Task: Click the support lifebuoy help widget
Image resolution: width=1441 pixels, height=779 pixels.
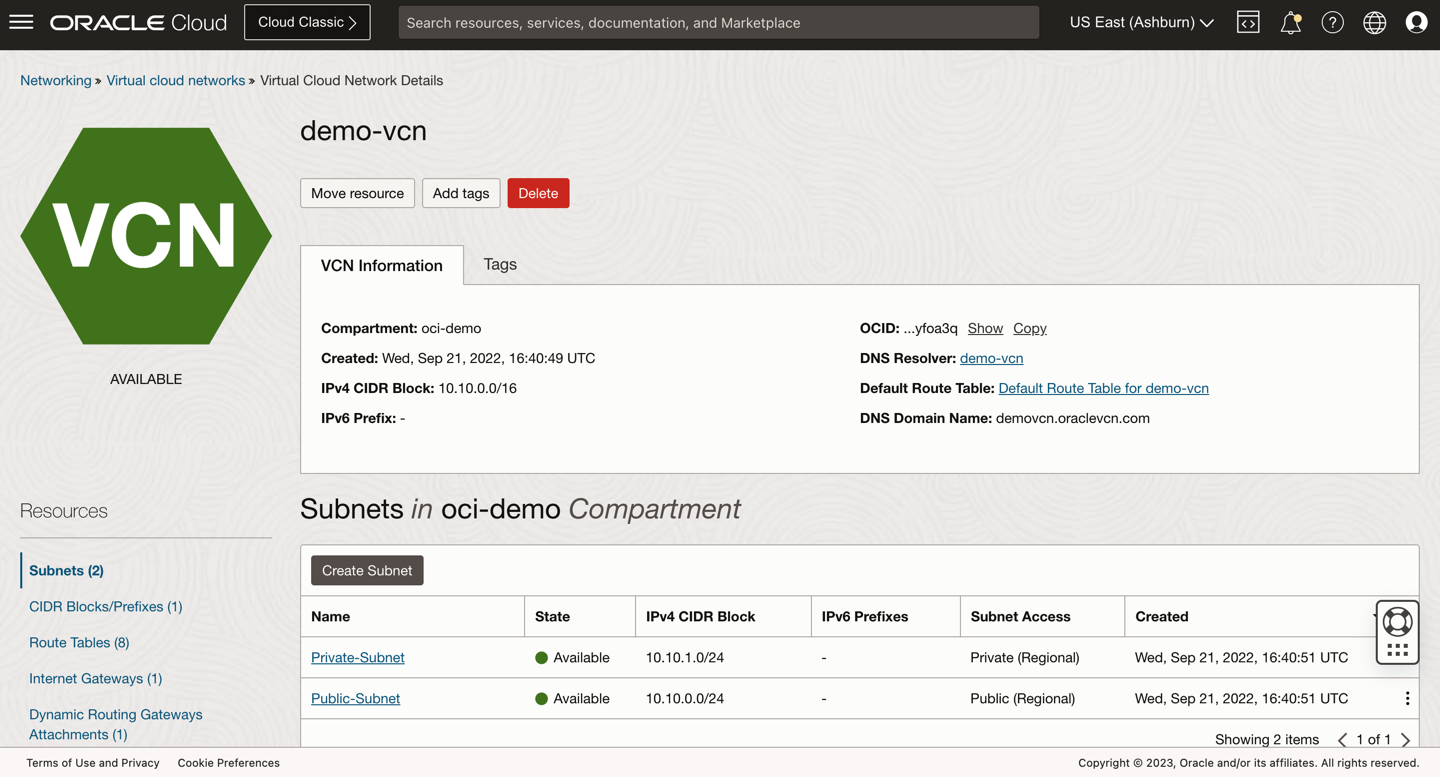Action: pos(1397,622)
